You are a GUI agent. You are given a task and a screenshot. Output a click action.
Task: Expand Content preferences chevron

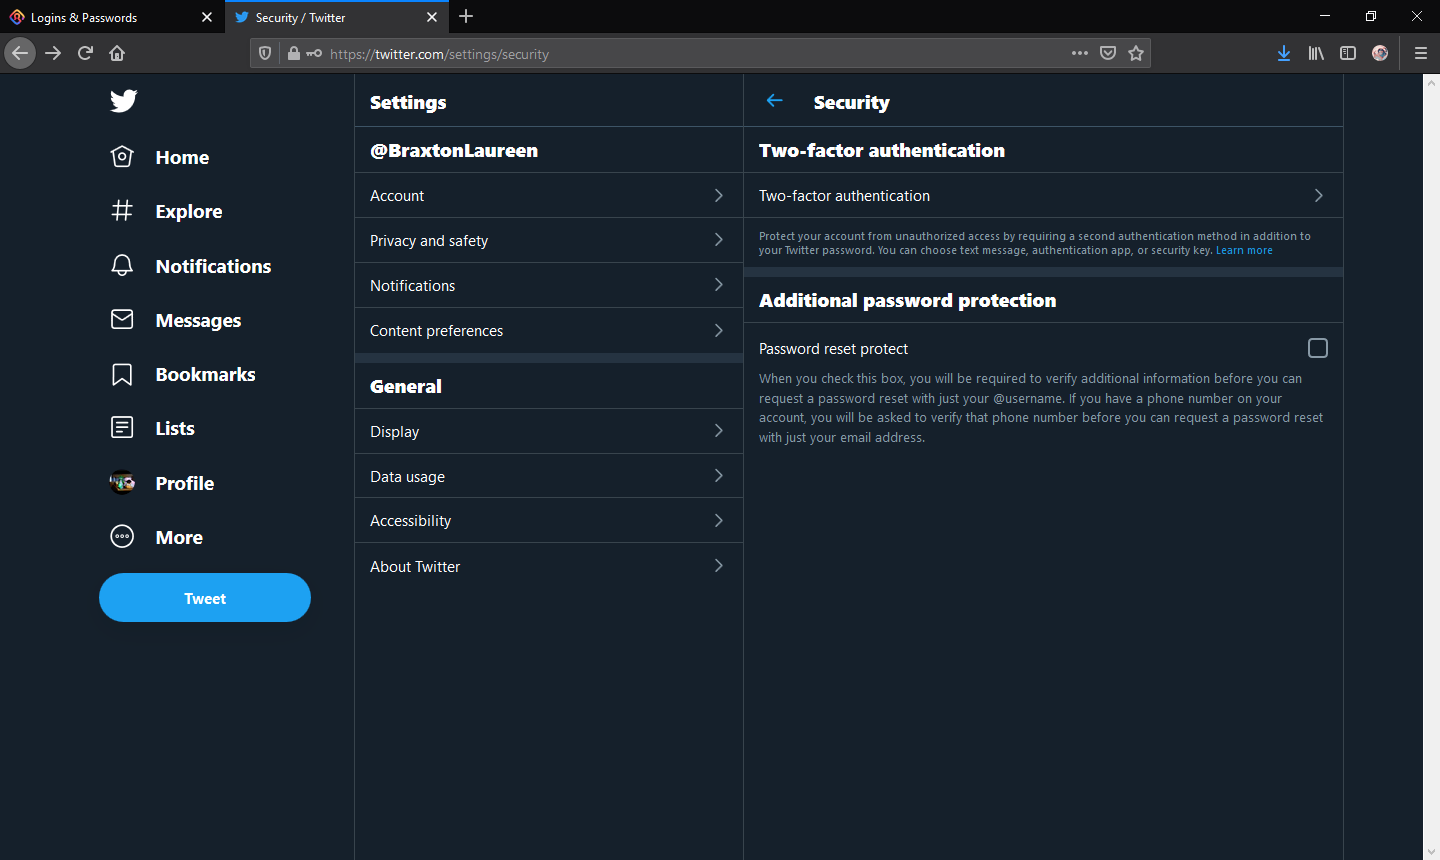[718, 330]
